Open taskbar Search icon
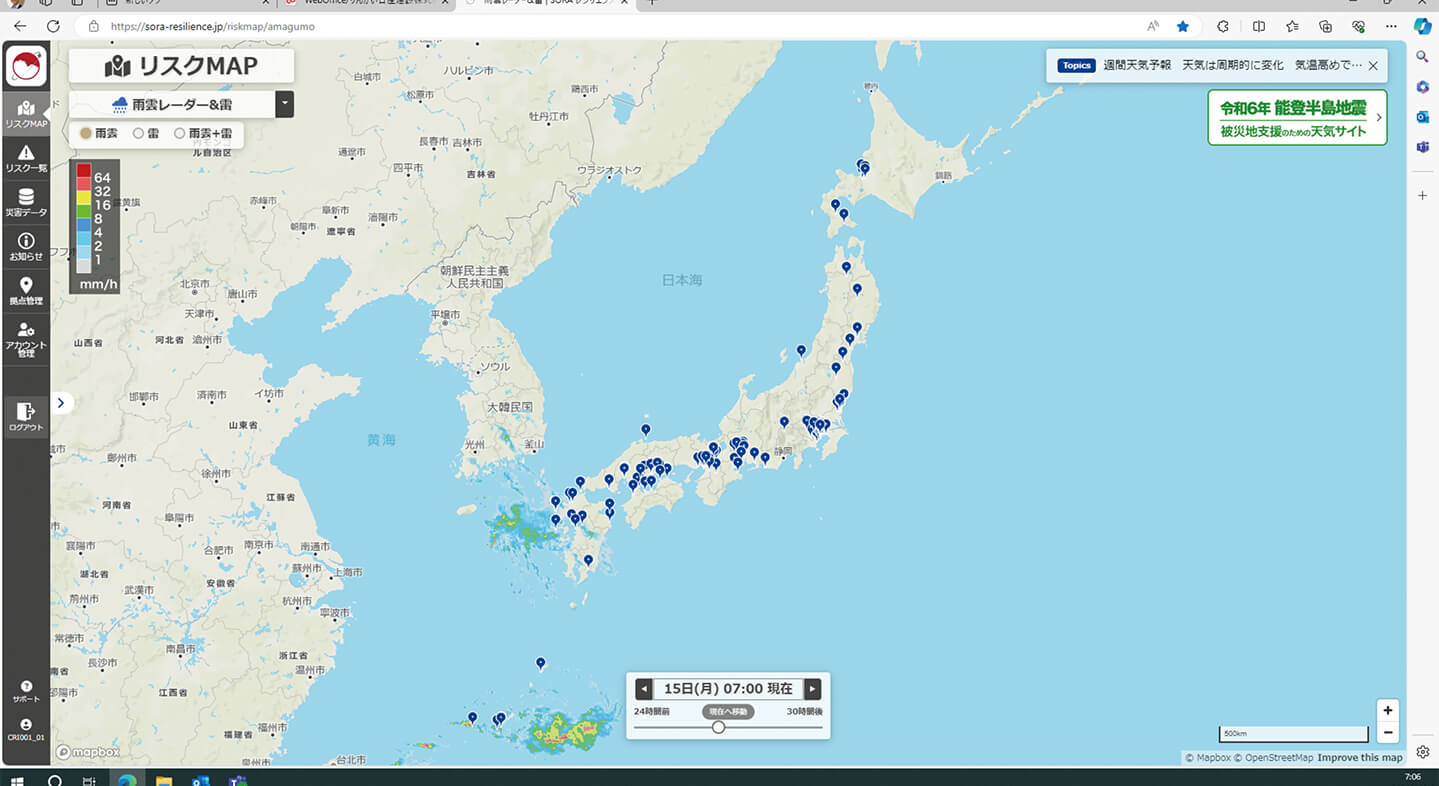Image resolution: width=1439 pixels, height=786 pixels. tap(55, 780)
